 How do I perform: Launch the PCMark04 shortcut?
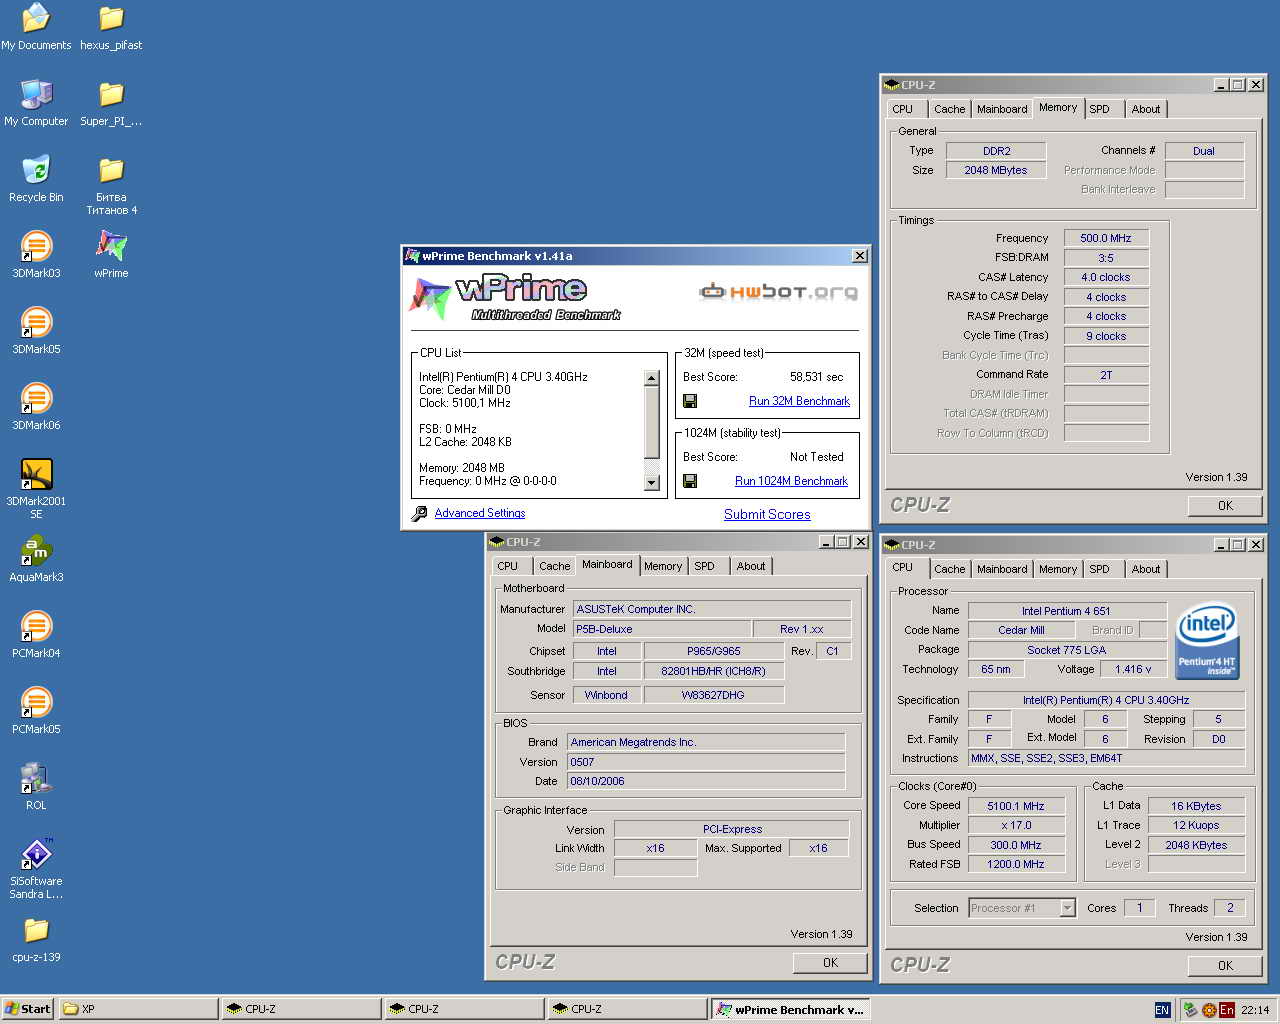click(x=36, y=635)
